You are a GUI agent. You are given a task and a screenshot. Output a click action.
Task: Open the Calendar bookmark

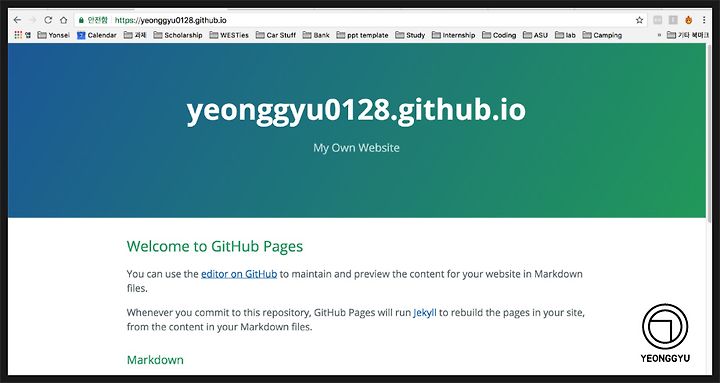97,35
